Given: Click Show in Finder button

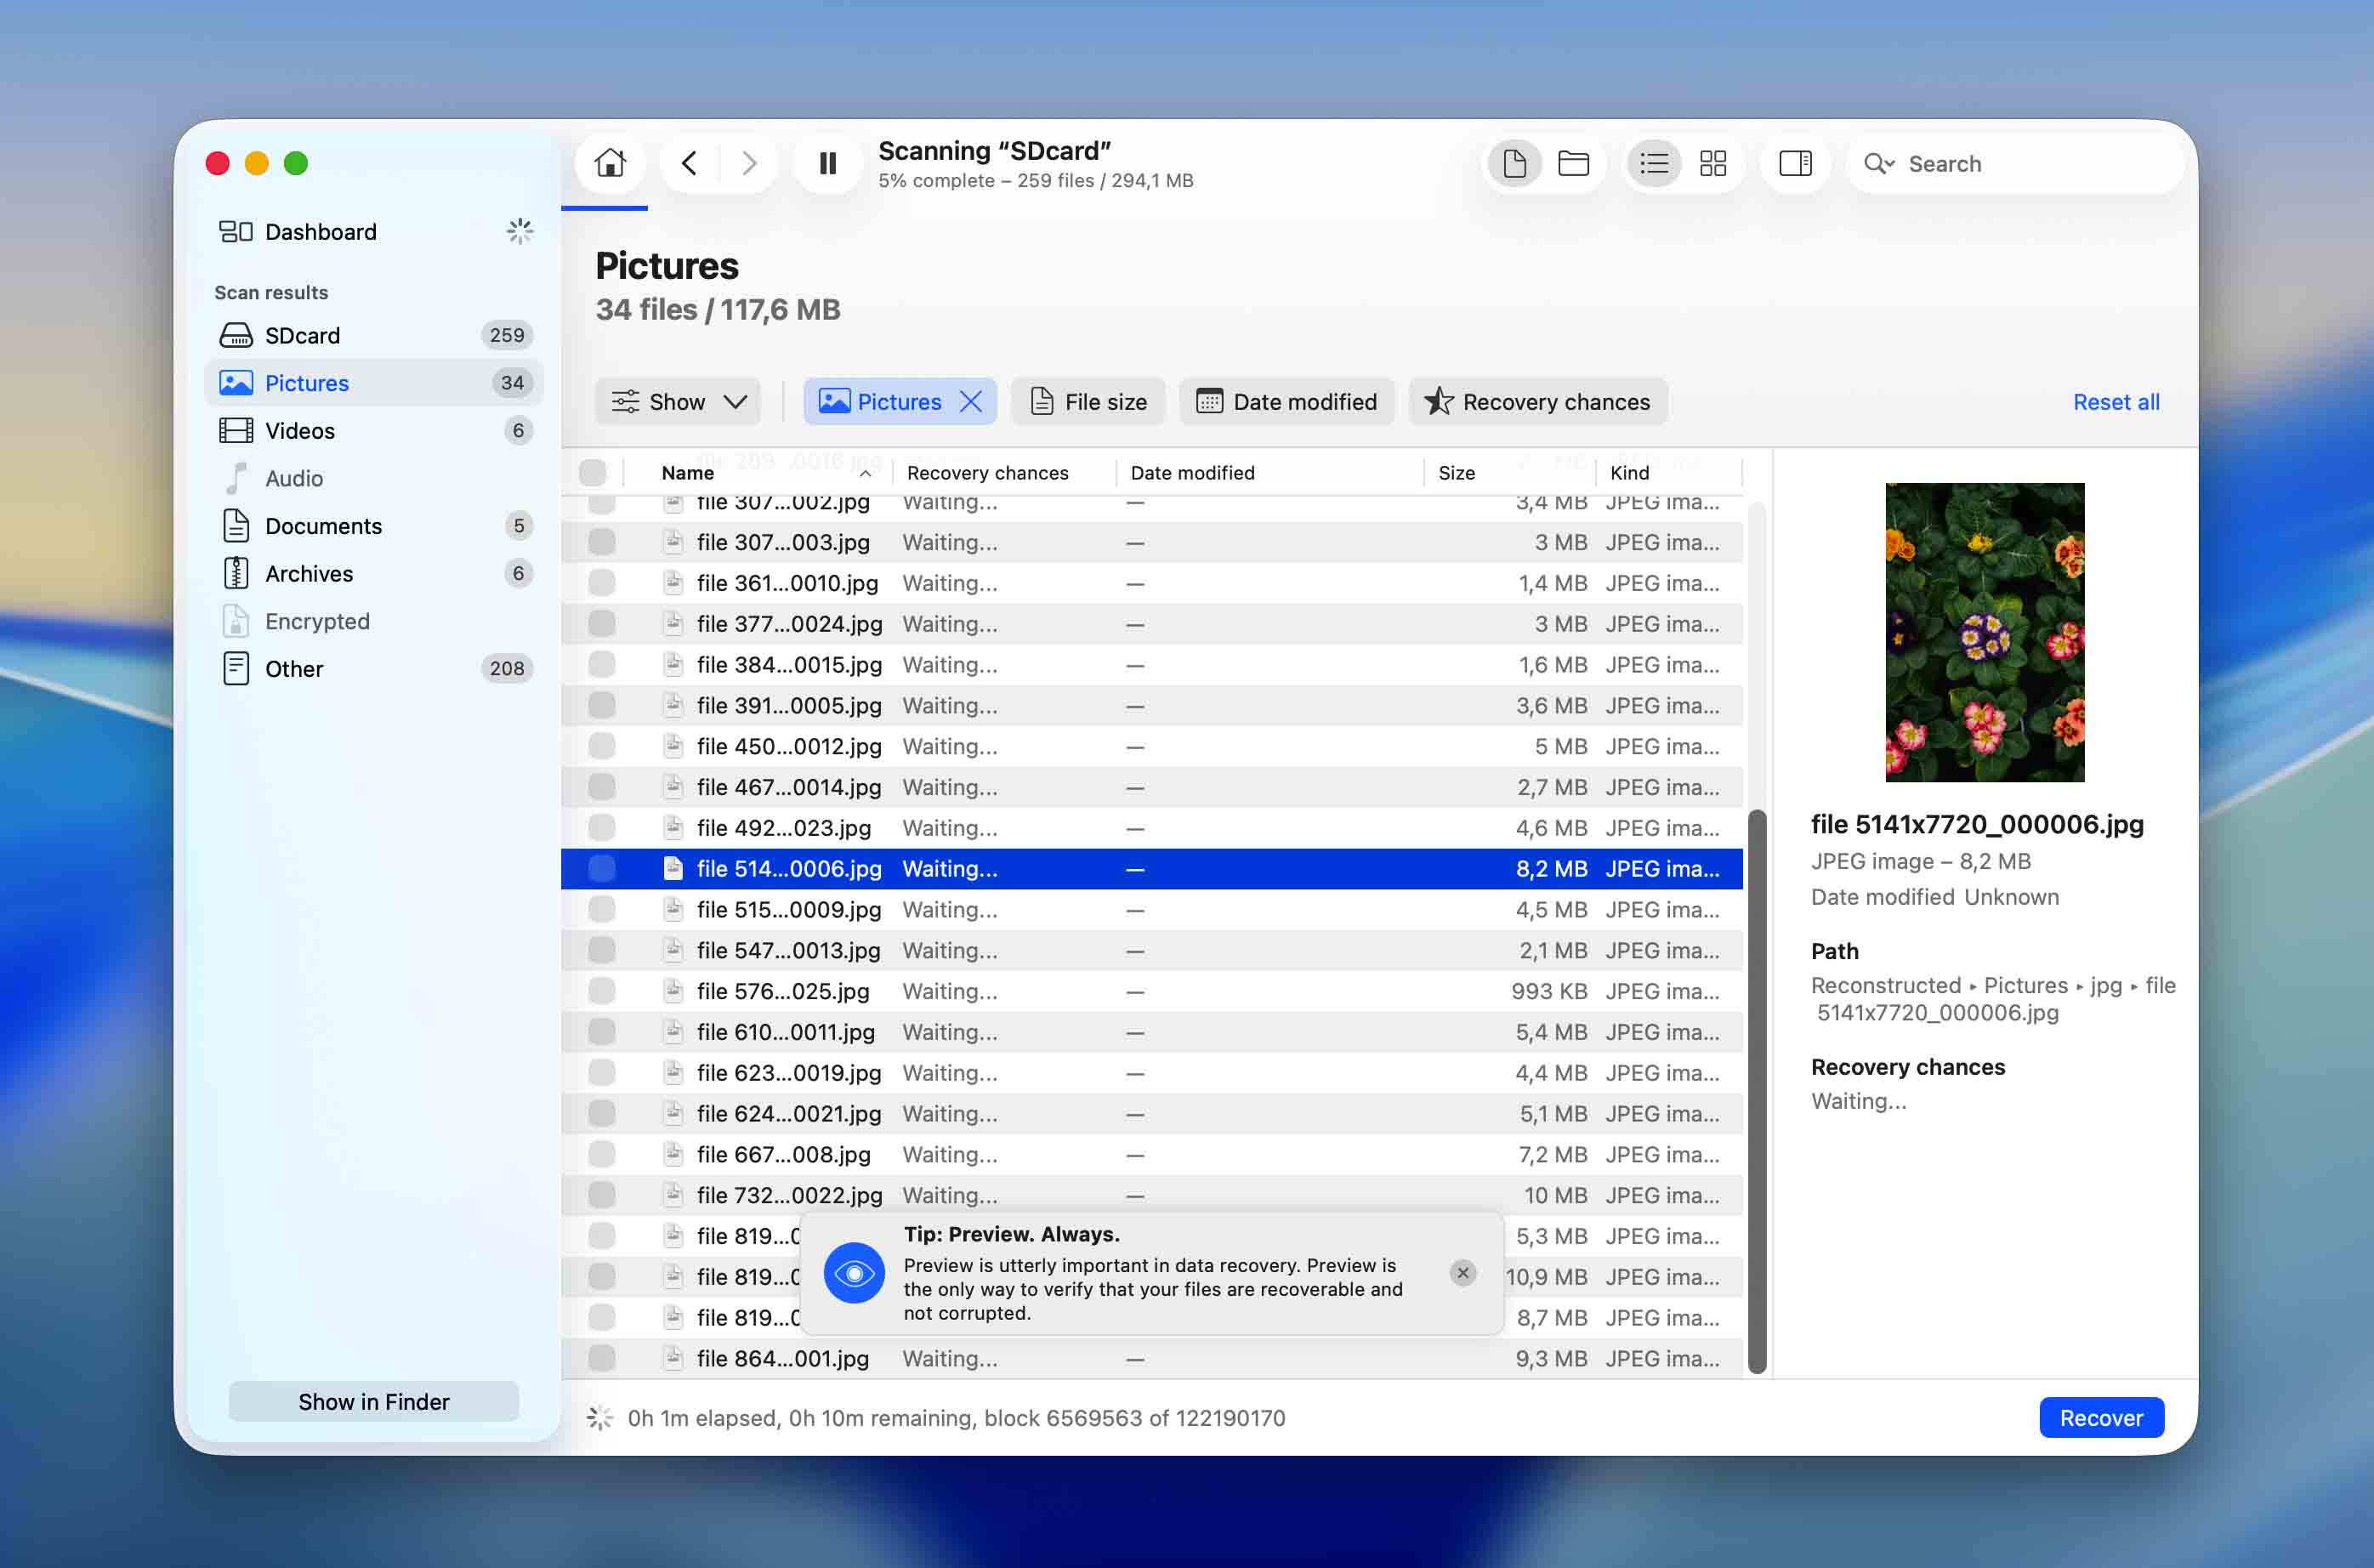Looking at the screenshot, I should click(374, 1402).
